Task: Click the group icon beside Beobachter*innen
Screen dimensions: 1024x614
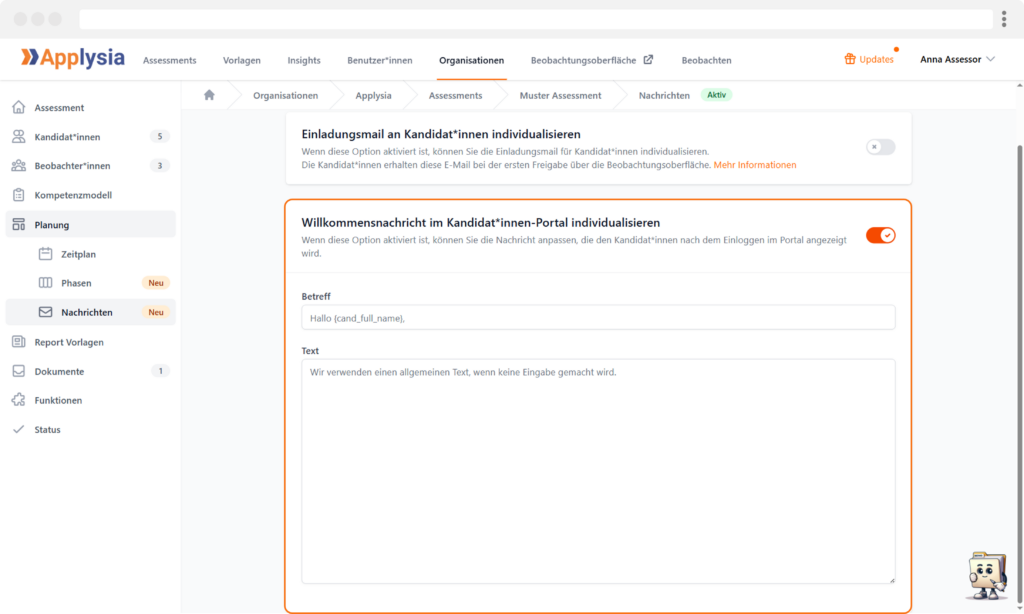Action: pyautogui.click(x=18, y=165)
